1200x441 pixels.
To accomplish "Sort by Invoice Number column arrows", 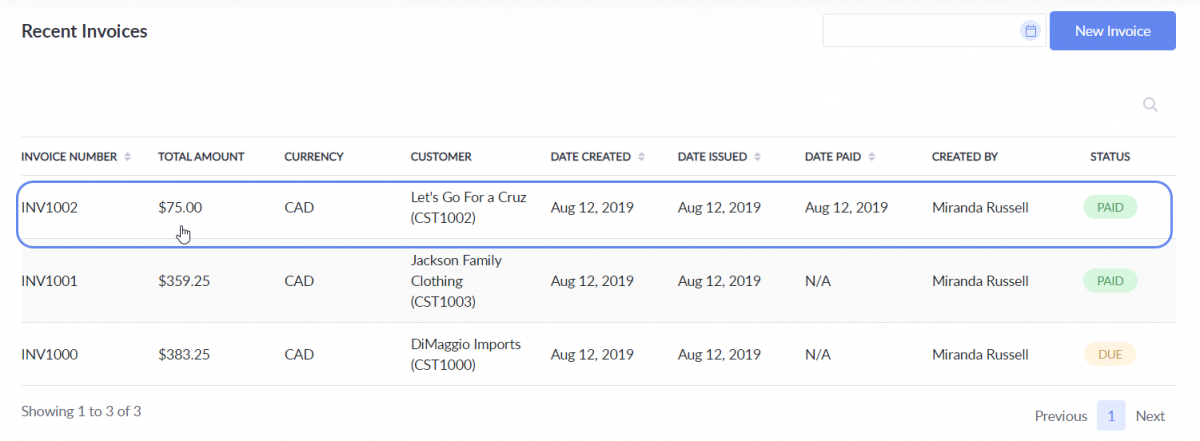I will (127, 157).
